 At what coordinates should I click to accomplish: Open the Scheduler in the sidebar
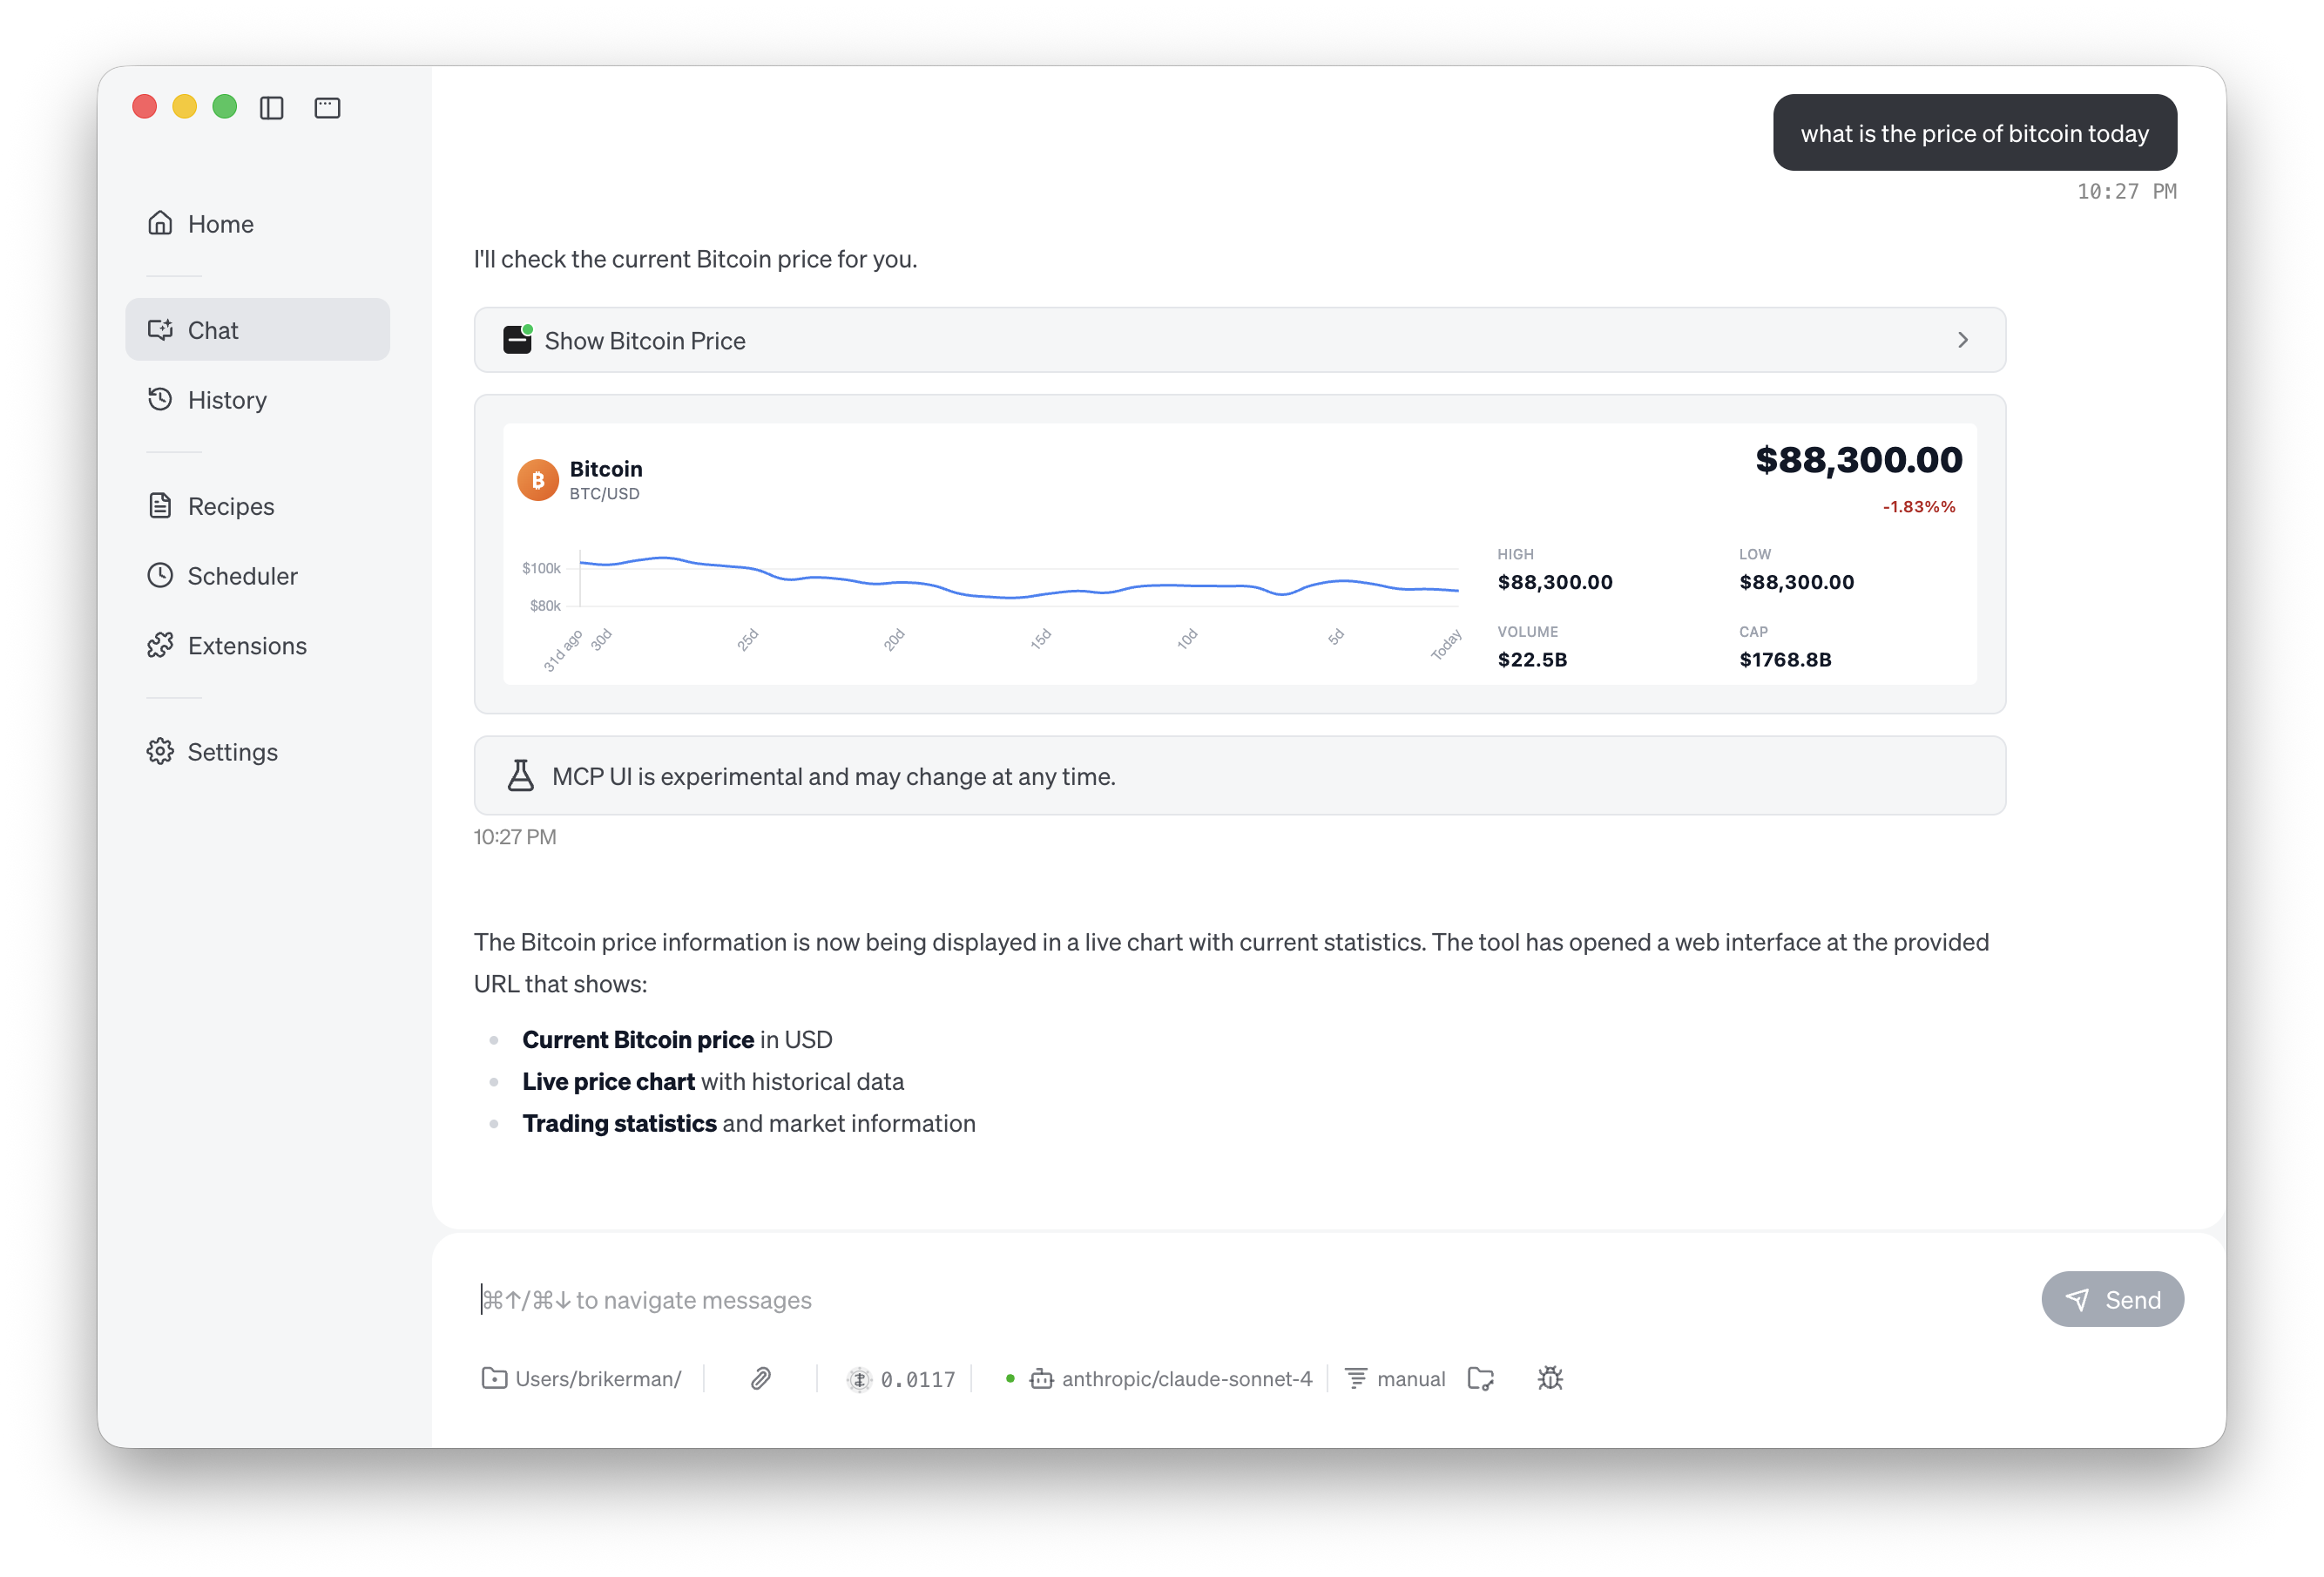point(242,575)
